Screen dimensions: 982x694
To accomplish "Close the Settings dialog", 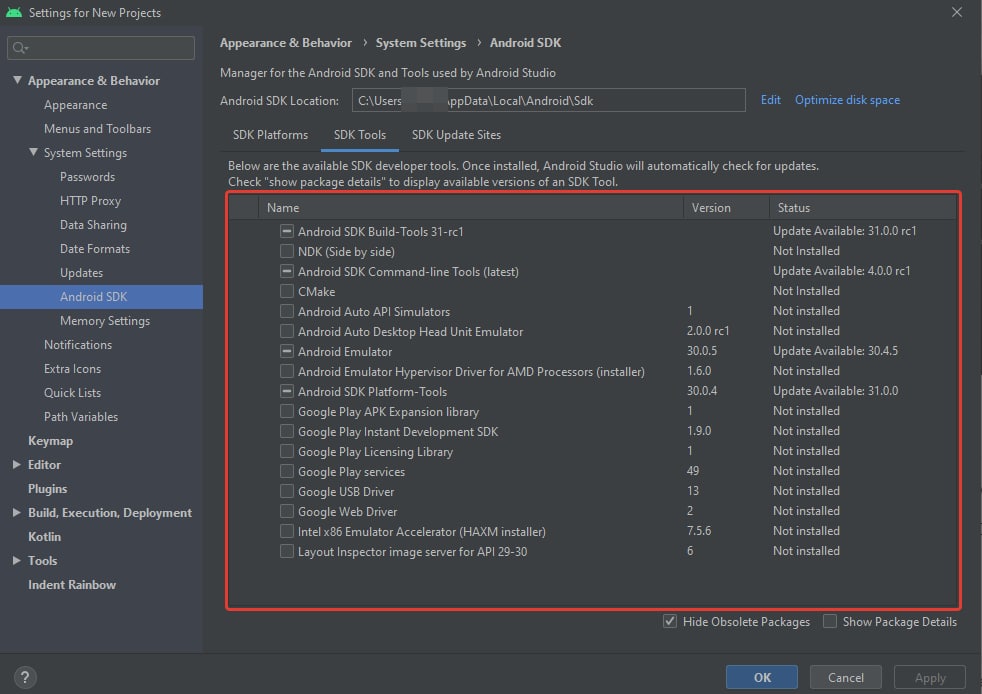I will coord(956,12).
